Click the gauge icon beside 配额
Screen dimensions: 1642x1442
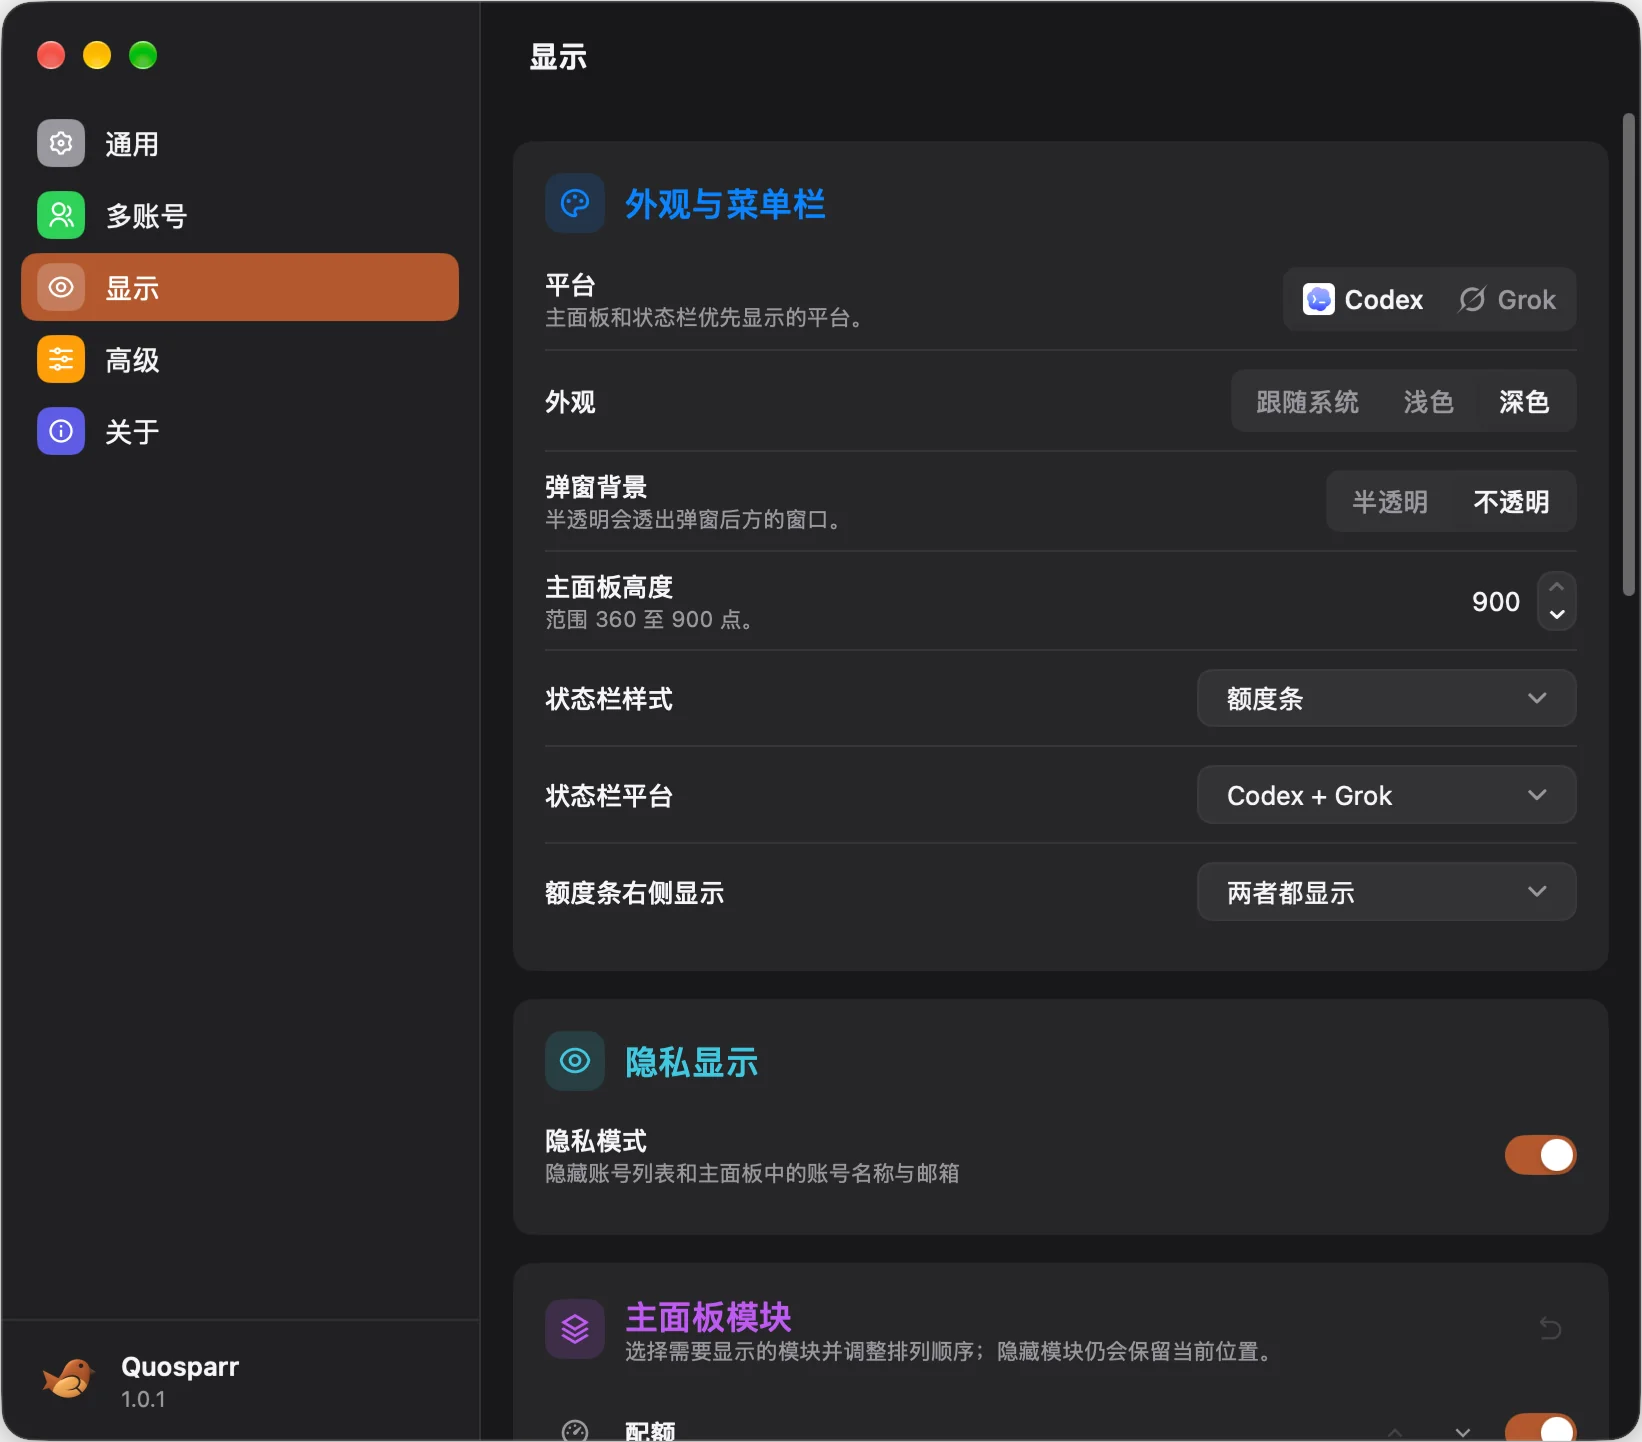click(575, 1431)
